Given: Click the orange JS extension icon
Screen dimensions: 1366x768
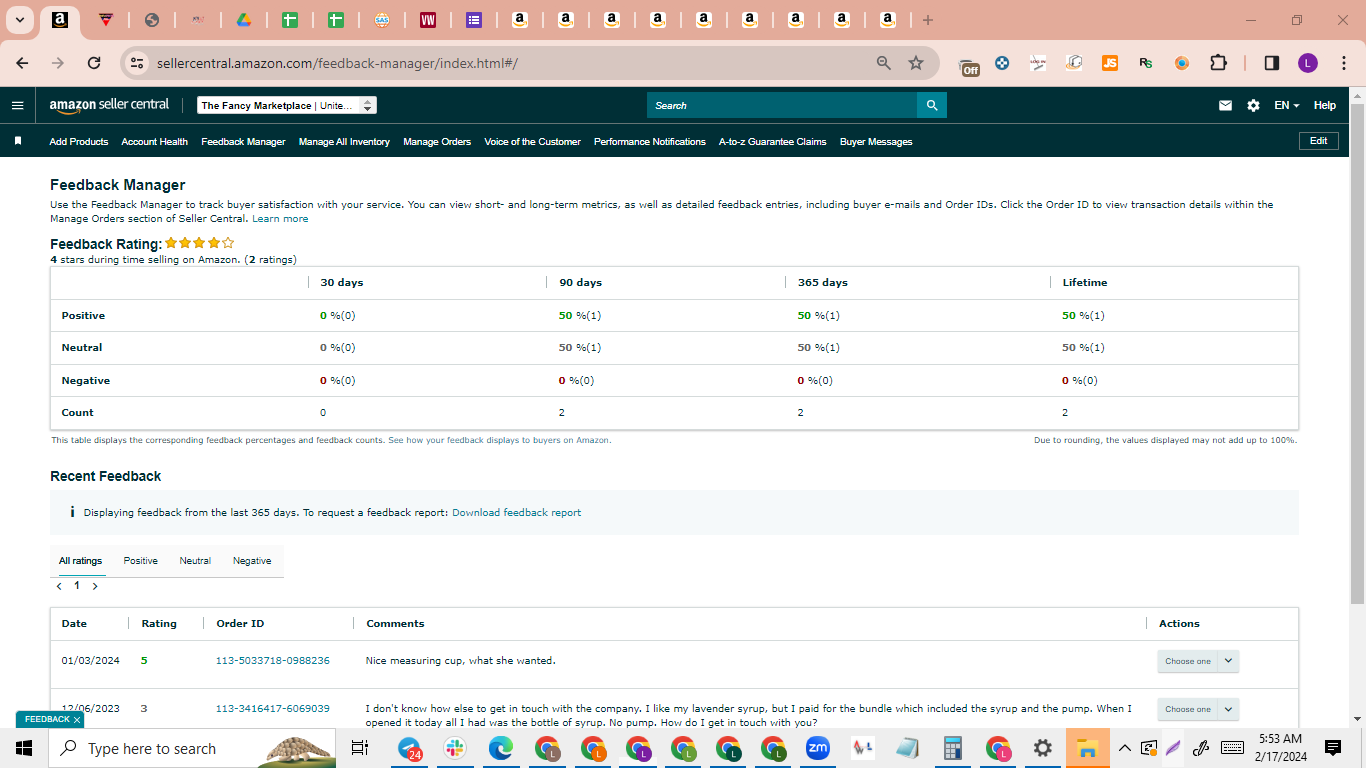Looking at the screenshot, I should [x=1110, y=63].
